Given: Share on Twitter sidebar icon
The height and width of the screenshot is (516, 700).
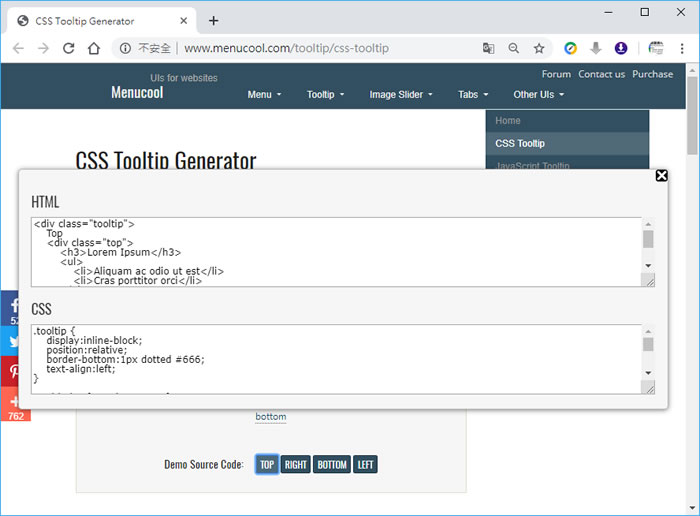Looking at the screenshot, I should click(x=10, y=341).
